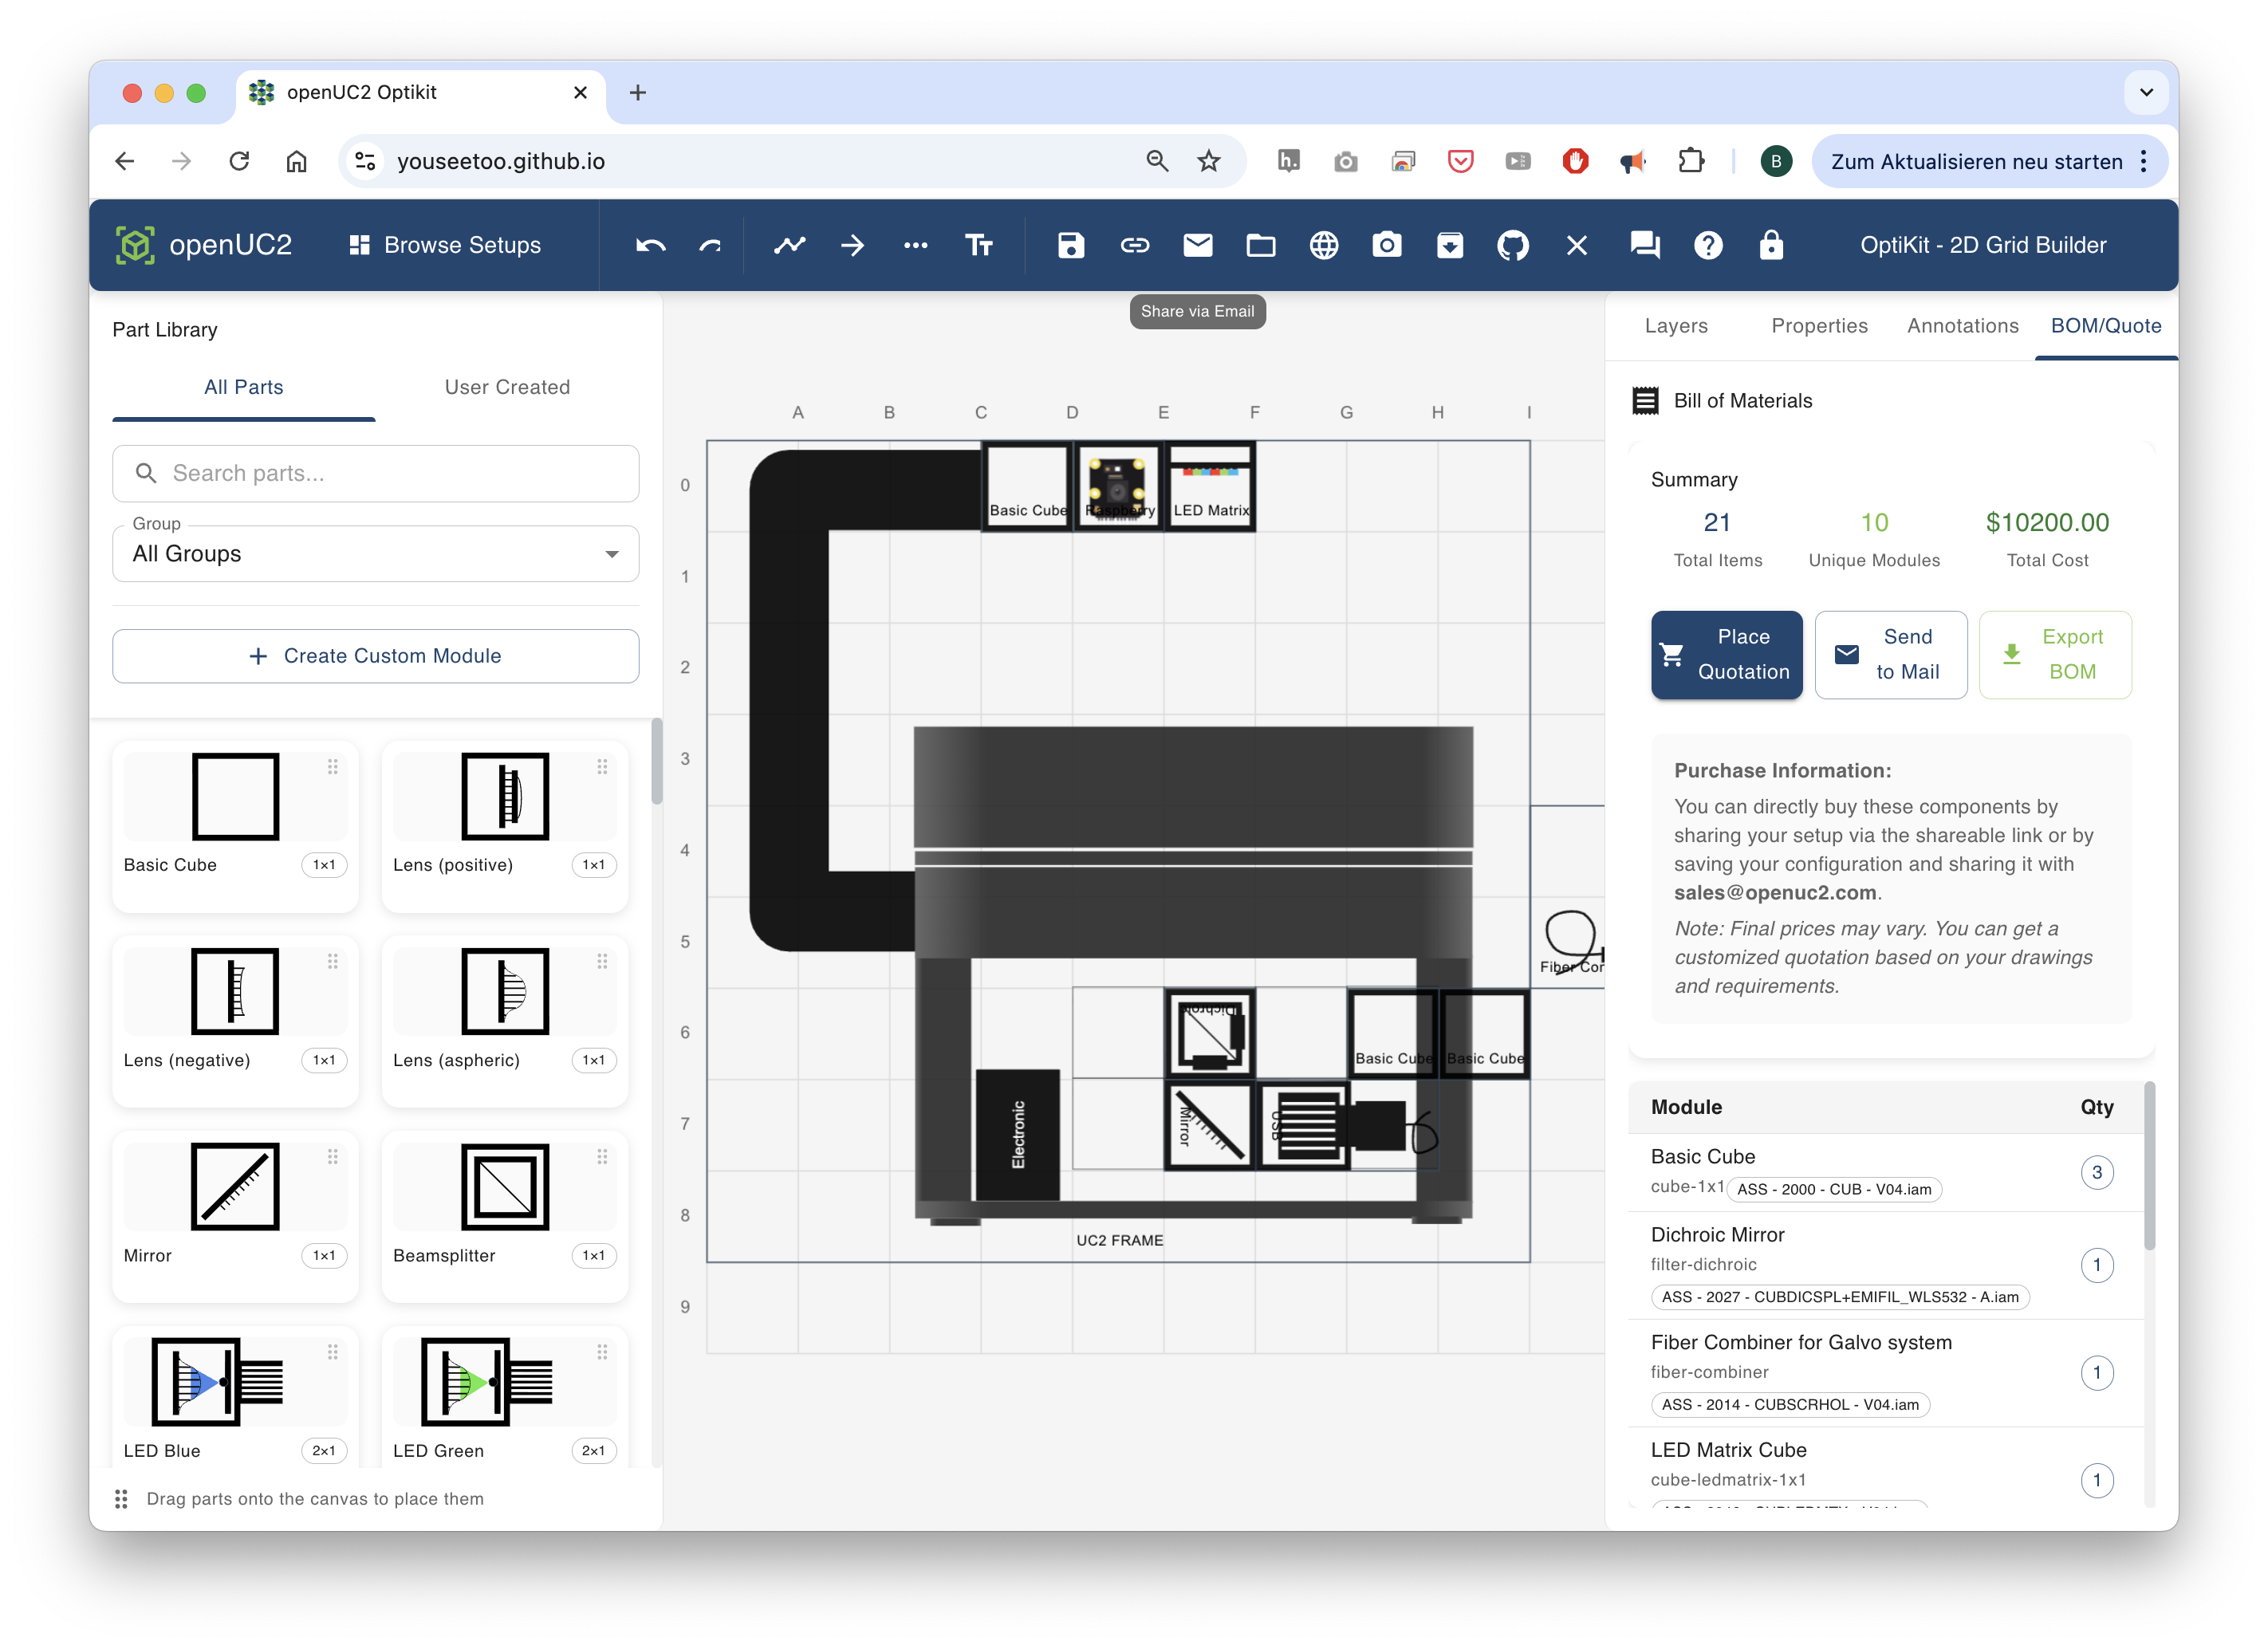2268x1649 pixels.
Task: Select the Basic Cube part card
Action: tap(236, 826)
